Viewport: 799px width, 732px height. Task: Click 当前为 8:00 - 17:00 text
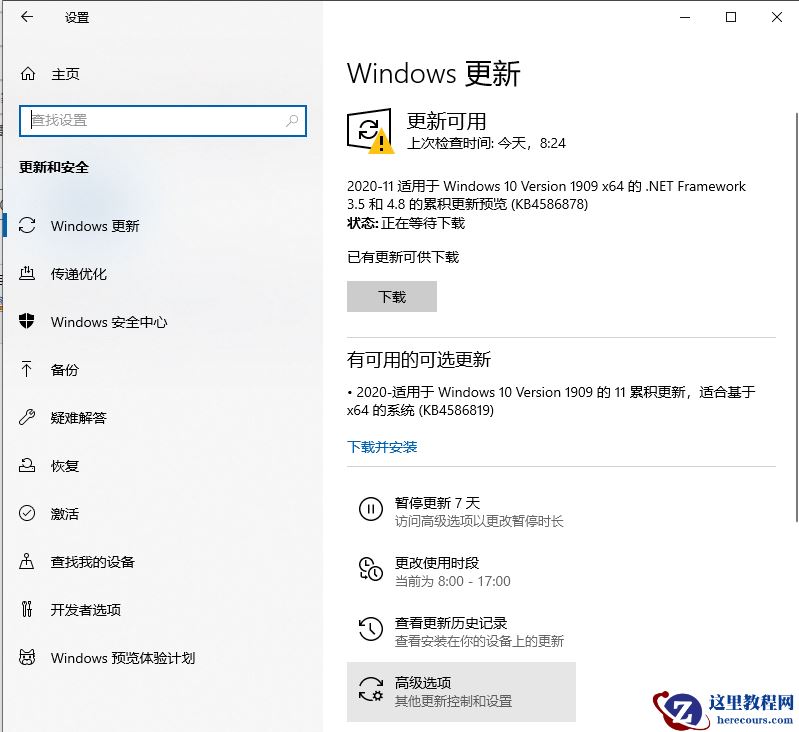click(x=452, y=581)
